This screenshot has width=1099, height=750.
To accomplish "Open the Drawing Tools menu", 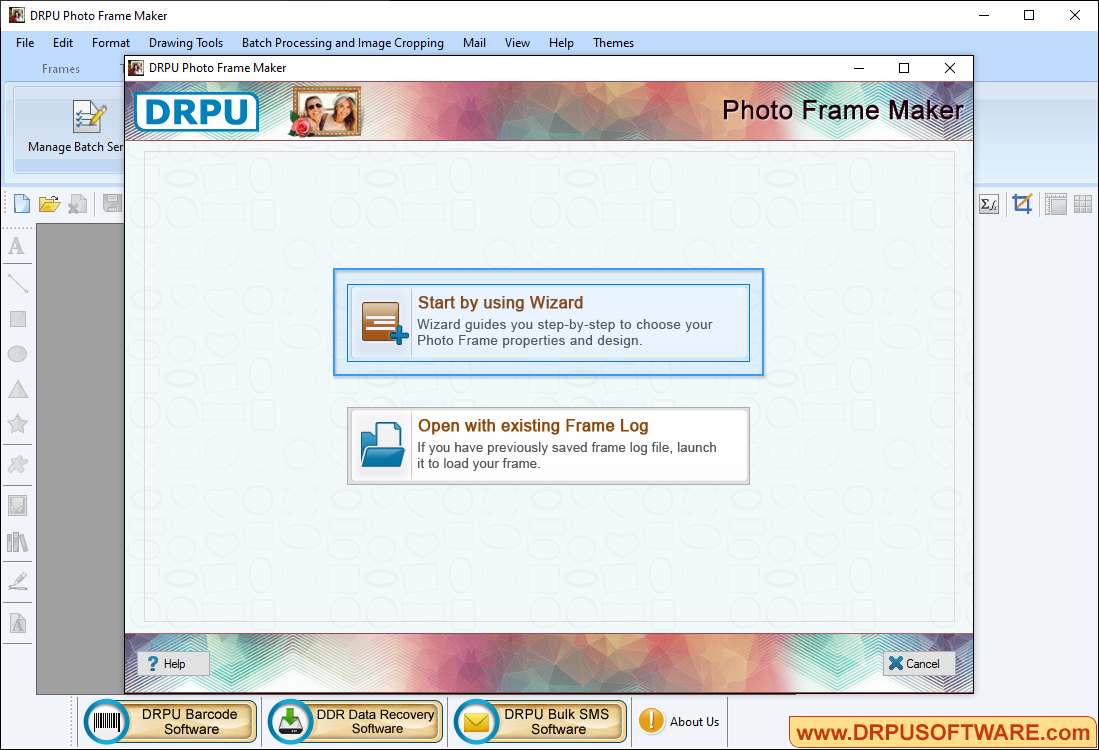I will point(185,43).
